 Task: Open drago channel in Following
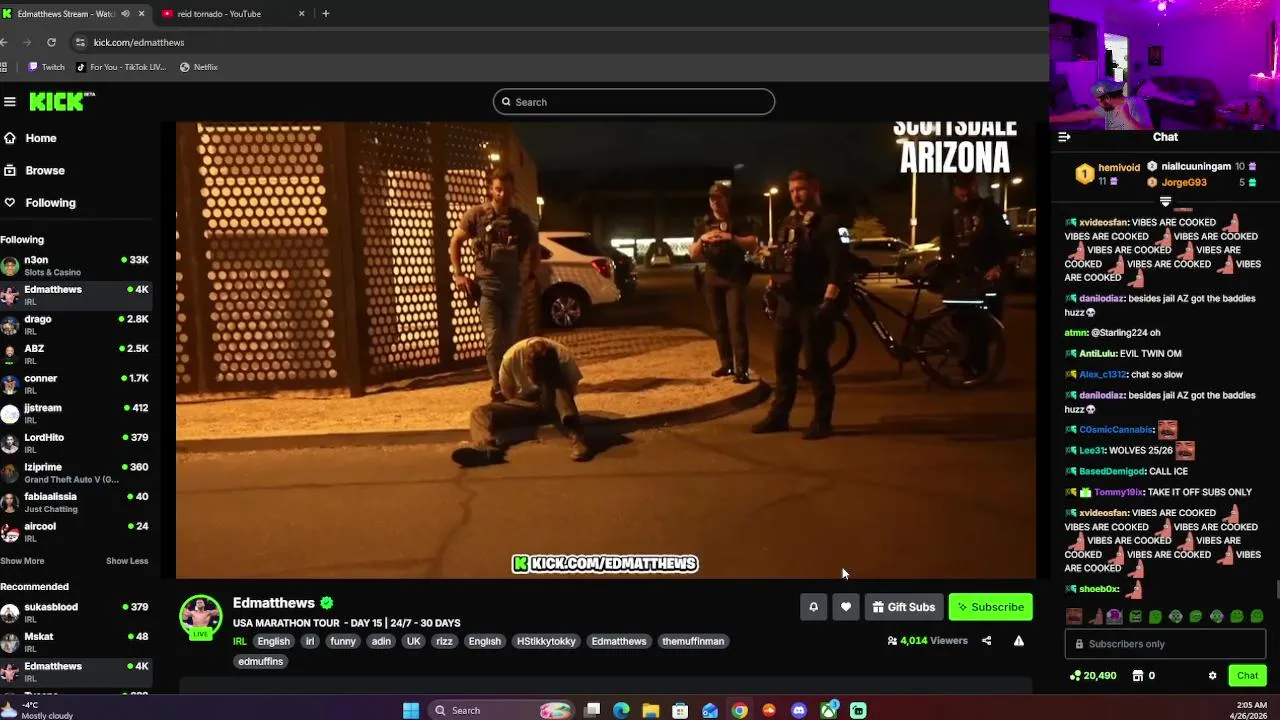pyautogui.click(x=76, y=324)
